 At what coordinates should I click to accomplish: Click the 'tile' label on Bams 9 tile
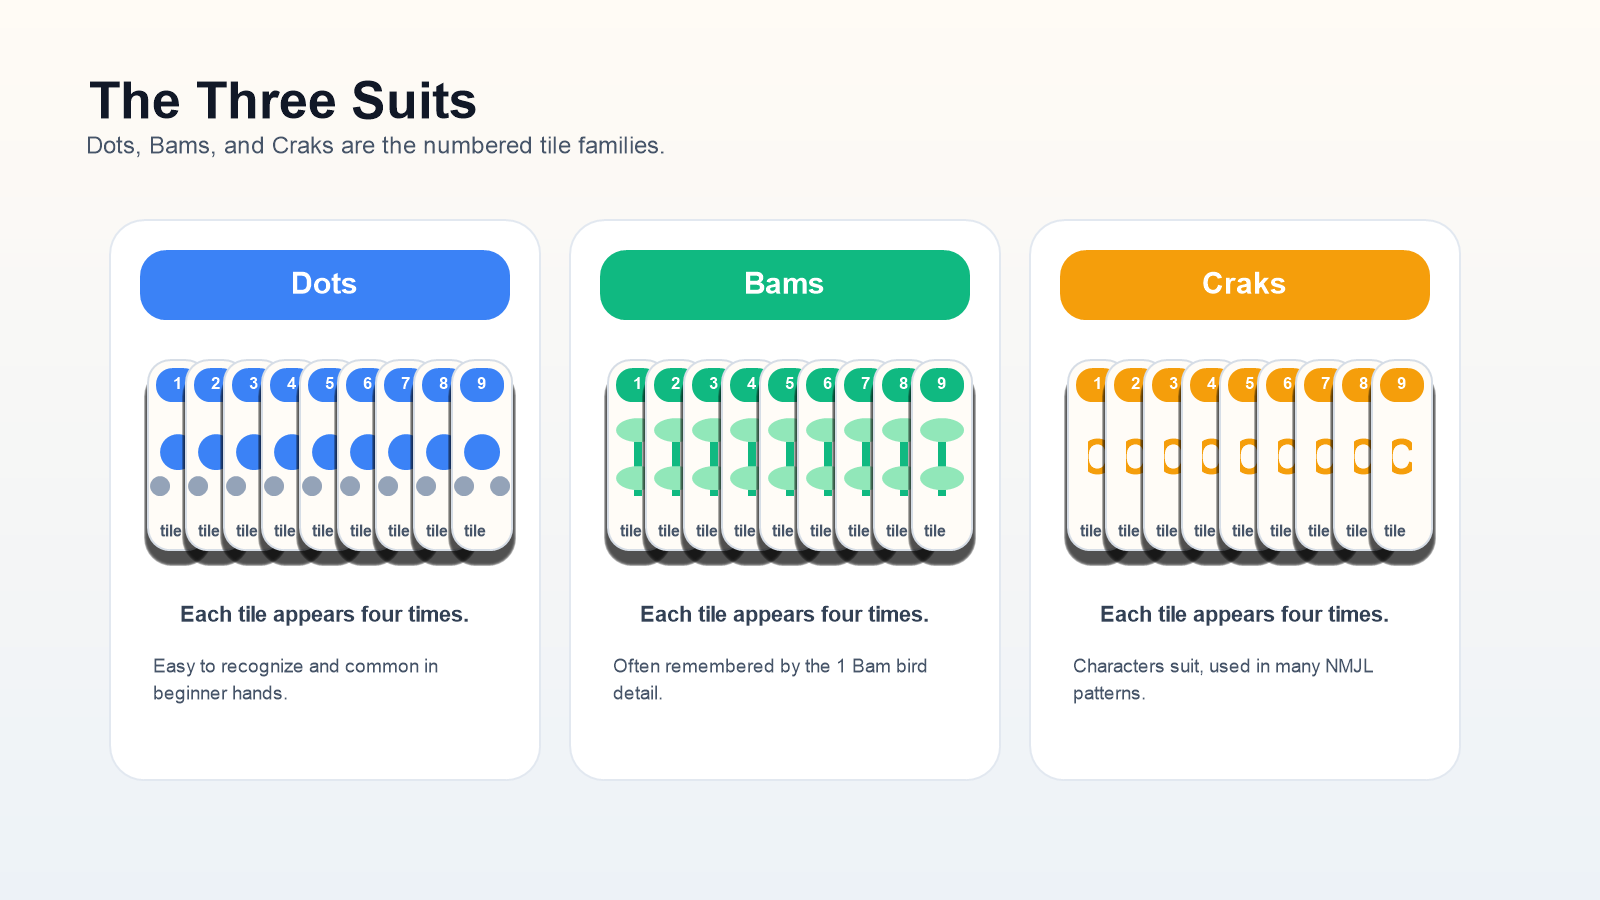(x=935, y=531)
